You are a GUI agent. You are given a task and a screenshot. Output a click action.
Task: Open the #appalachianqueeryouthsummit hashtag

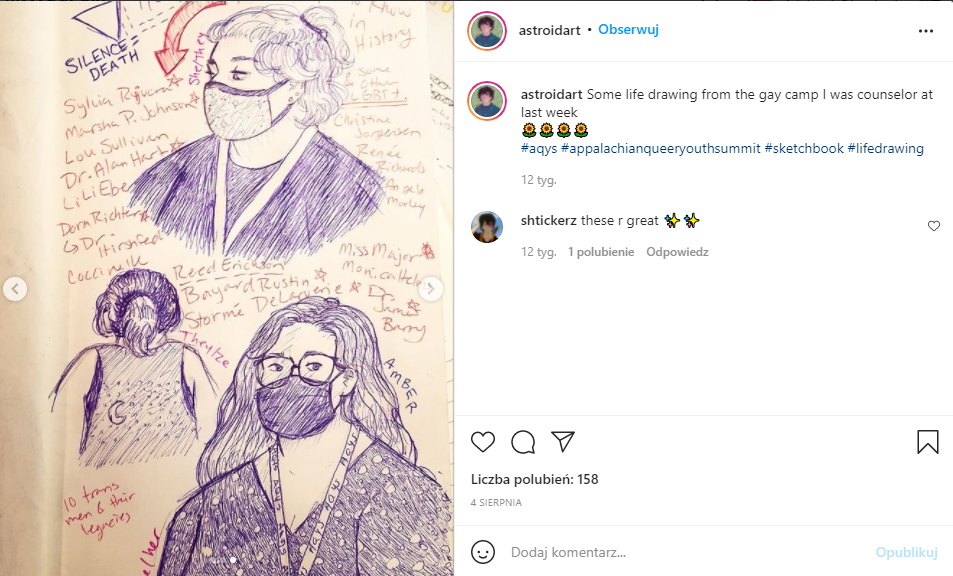click(x=661, y=148)
